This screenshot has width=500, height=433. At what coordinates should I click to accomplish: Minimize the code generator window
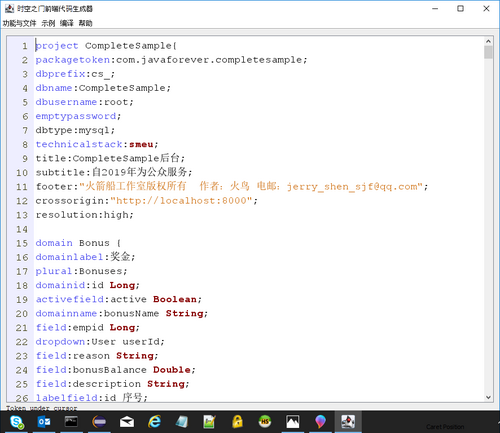coord(435,9)
